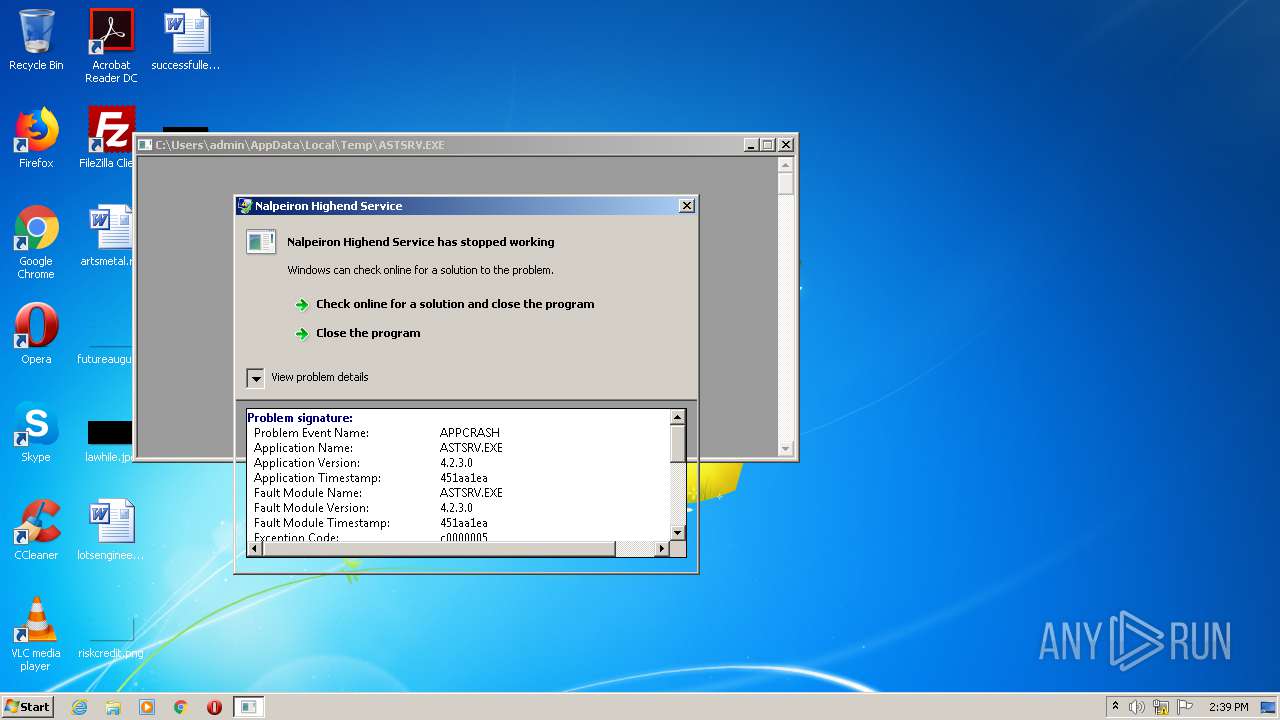Viewport: 1280px width, 720px height.
Task: Select the lawhile.jpg desktop file
Action: [x=110, y=440]
